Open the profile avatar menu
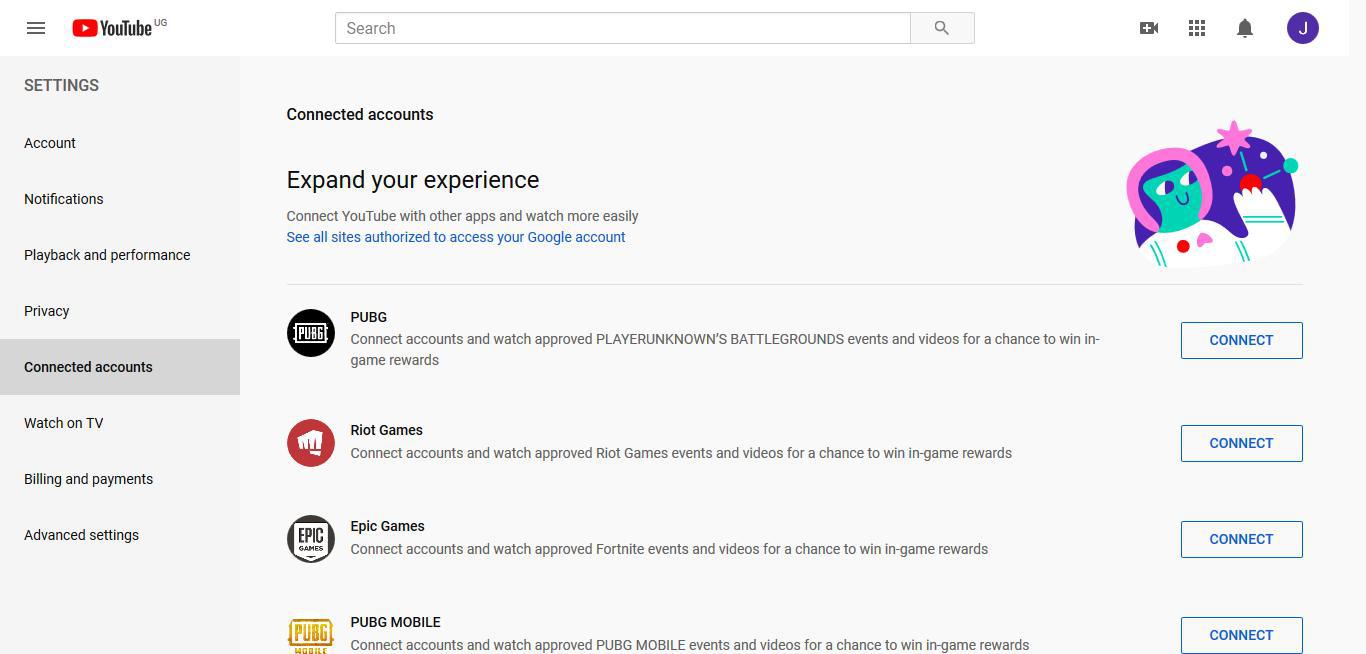Screen dimensions: 1366x654 point(1302,27)
